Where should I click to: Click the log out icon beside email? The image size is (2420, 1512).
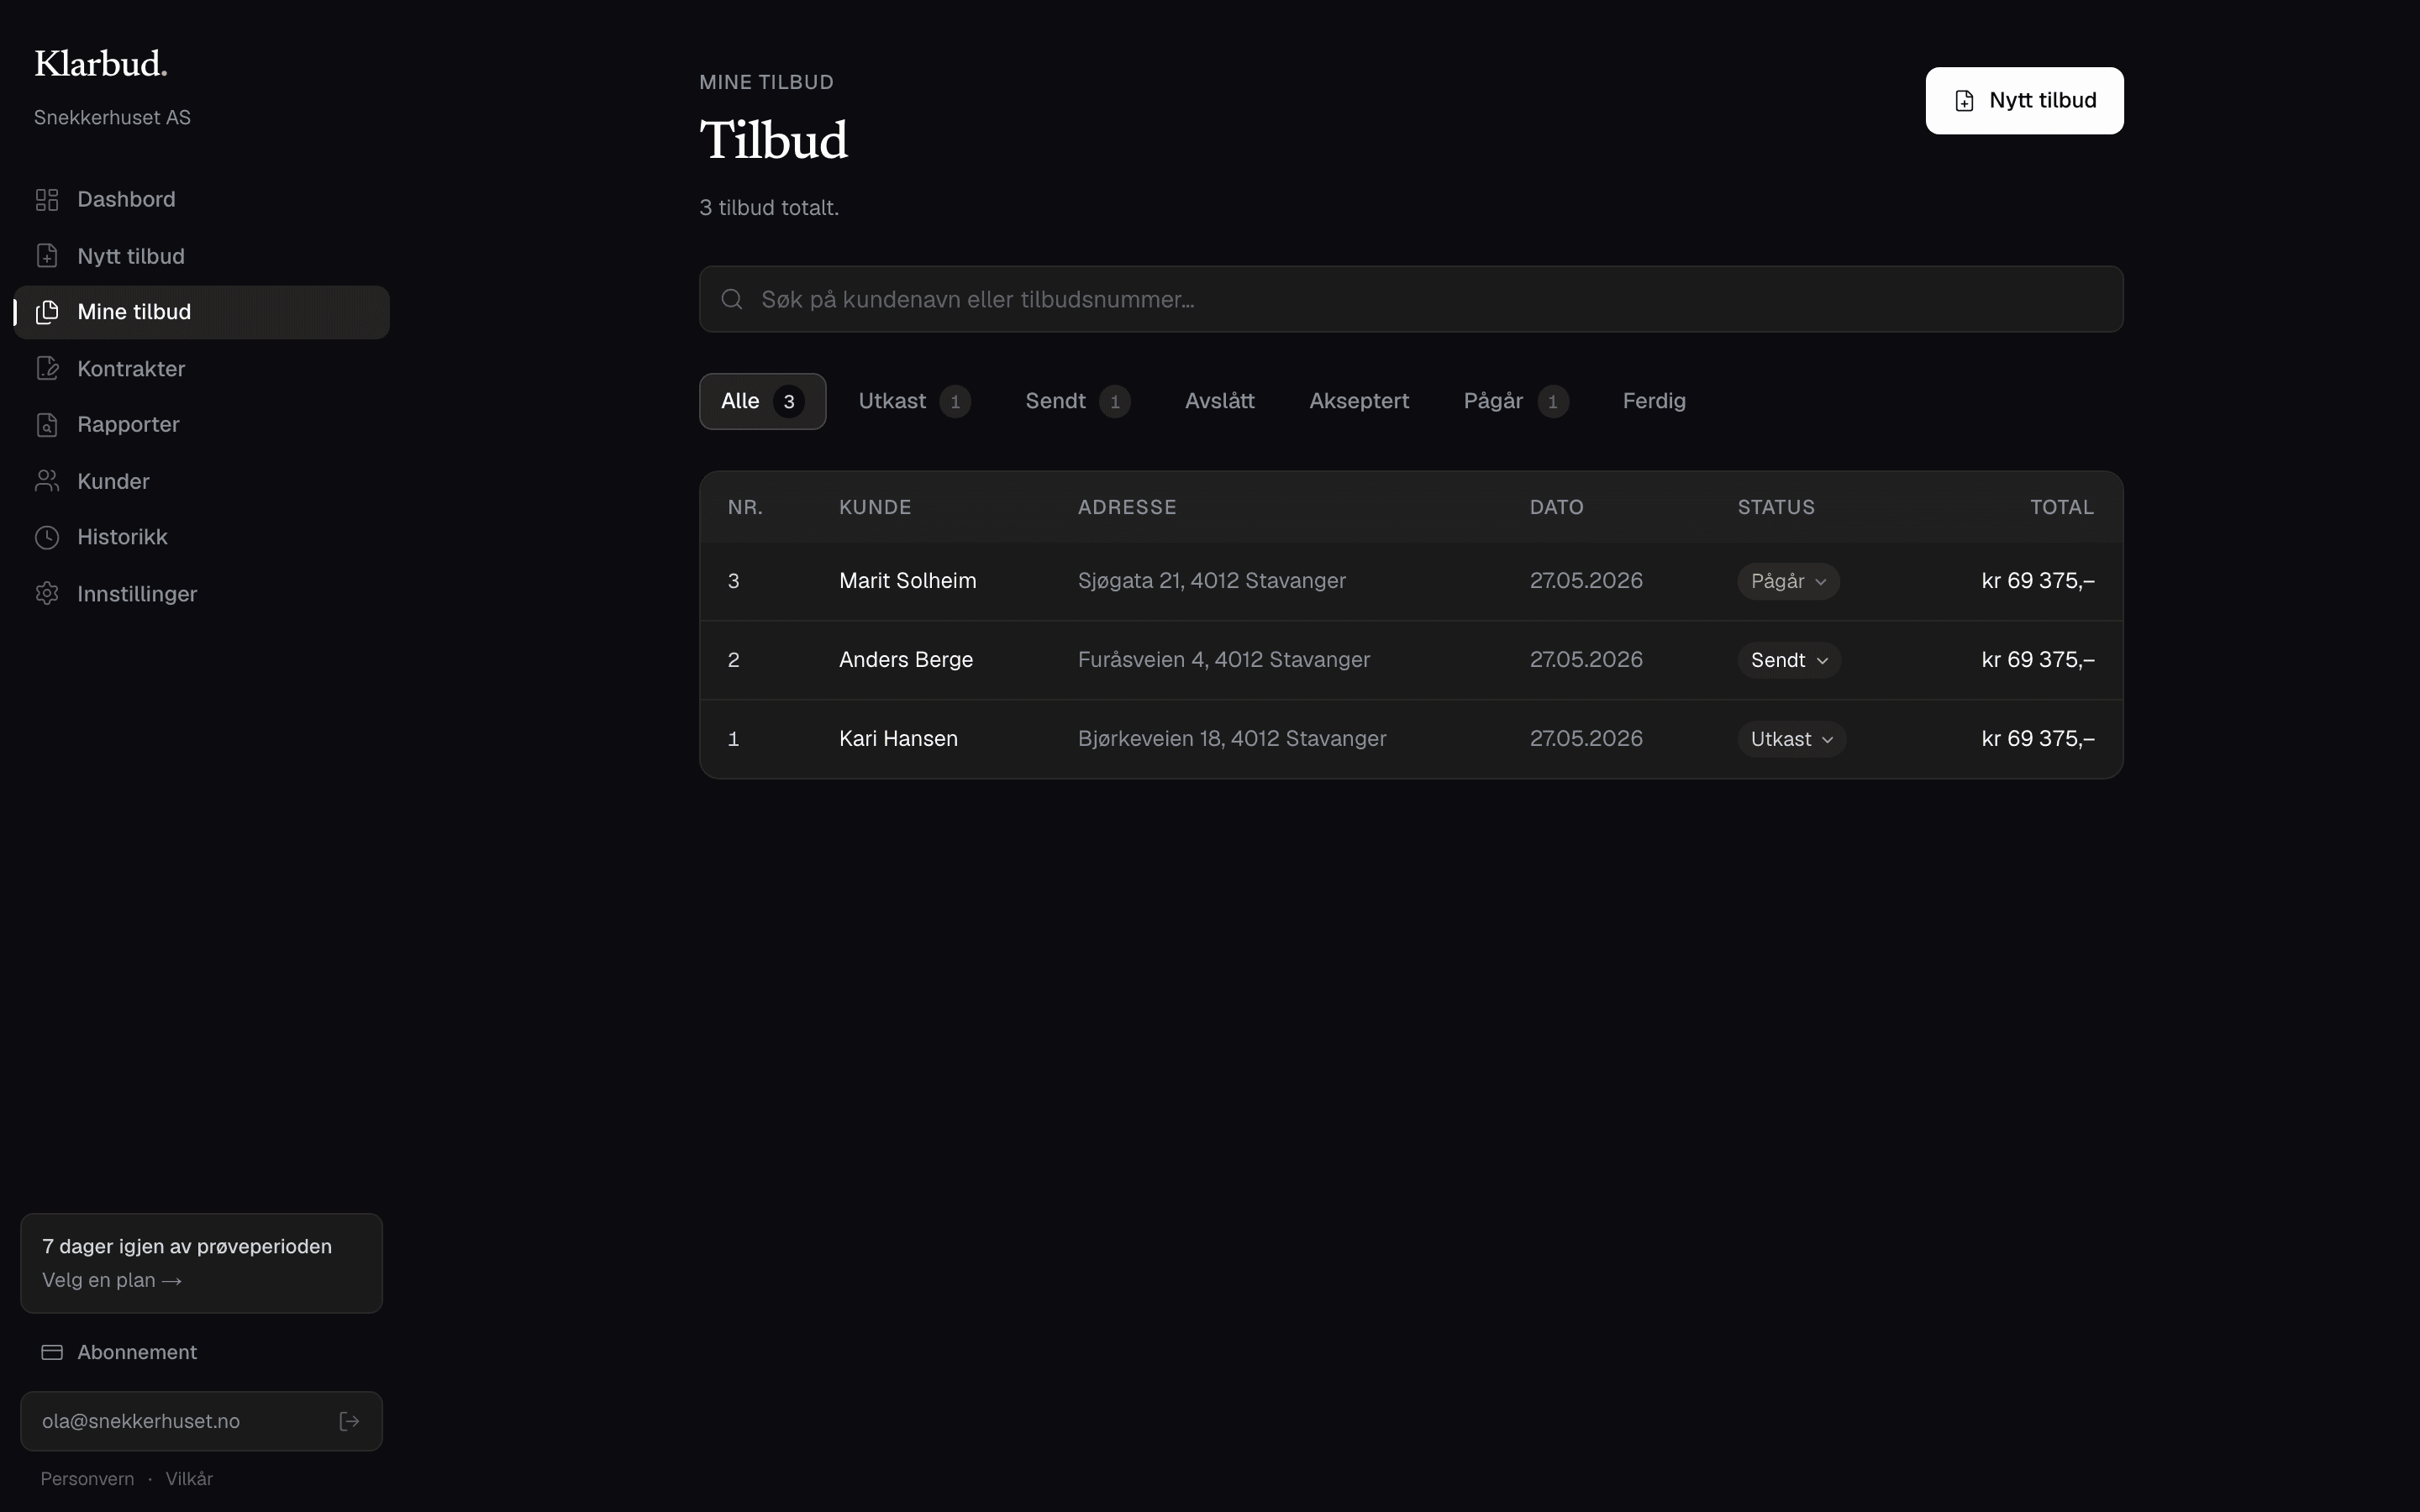349,1421
